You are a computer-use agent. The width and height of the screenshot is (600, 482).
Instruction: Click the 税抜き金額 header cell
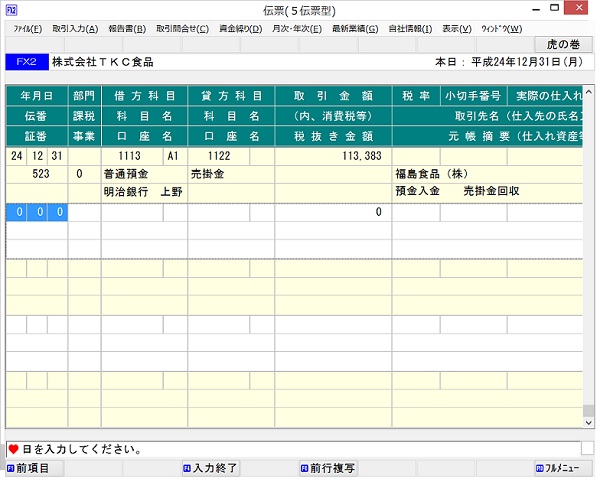click(333, 136)
